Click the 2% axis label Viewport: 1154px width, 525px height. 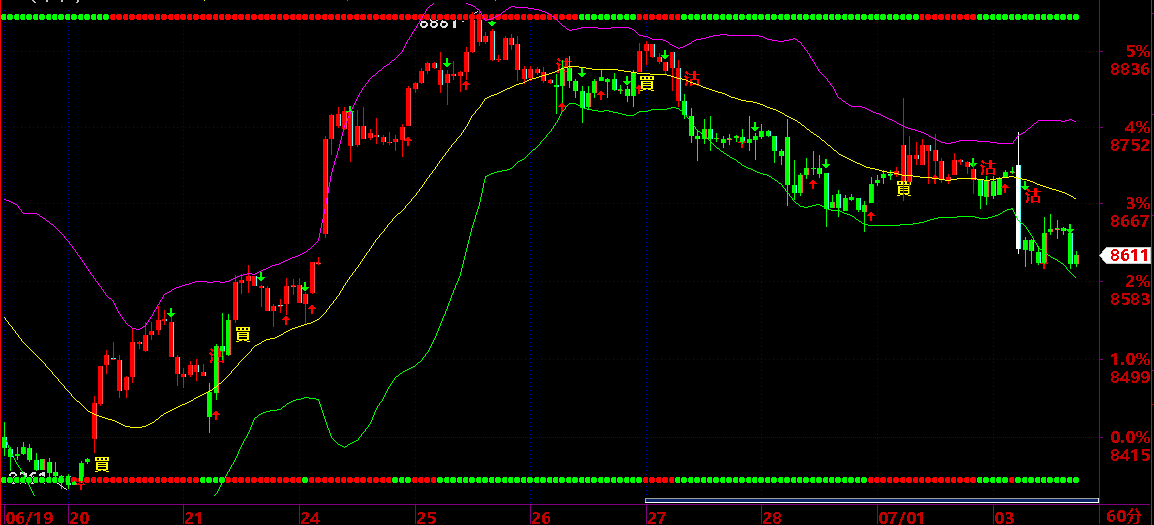click(x=1137, y=281)
